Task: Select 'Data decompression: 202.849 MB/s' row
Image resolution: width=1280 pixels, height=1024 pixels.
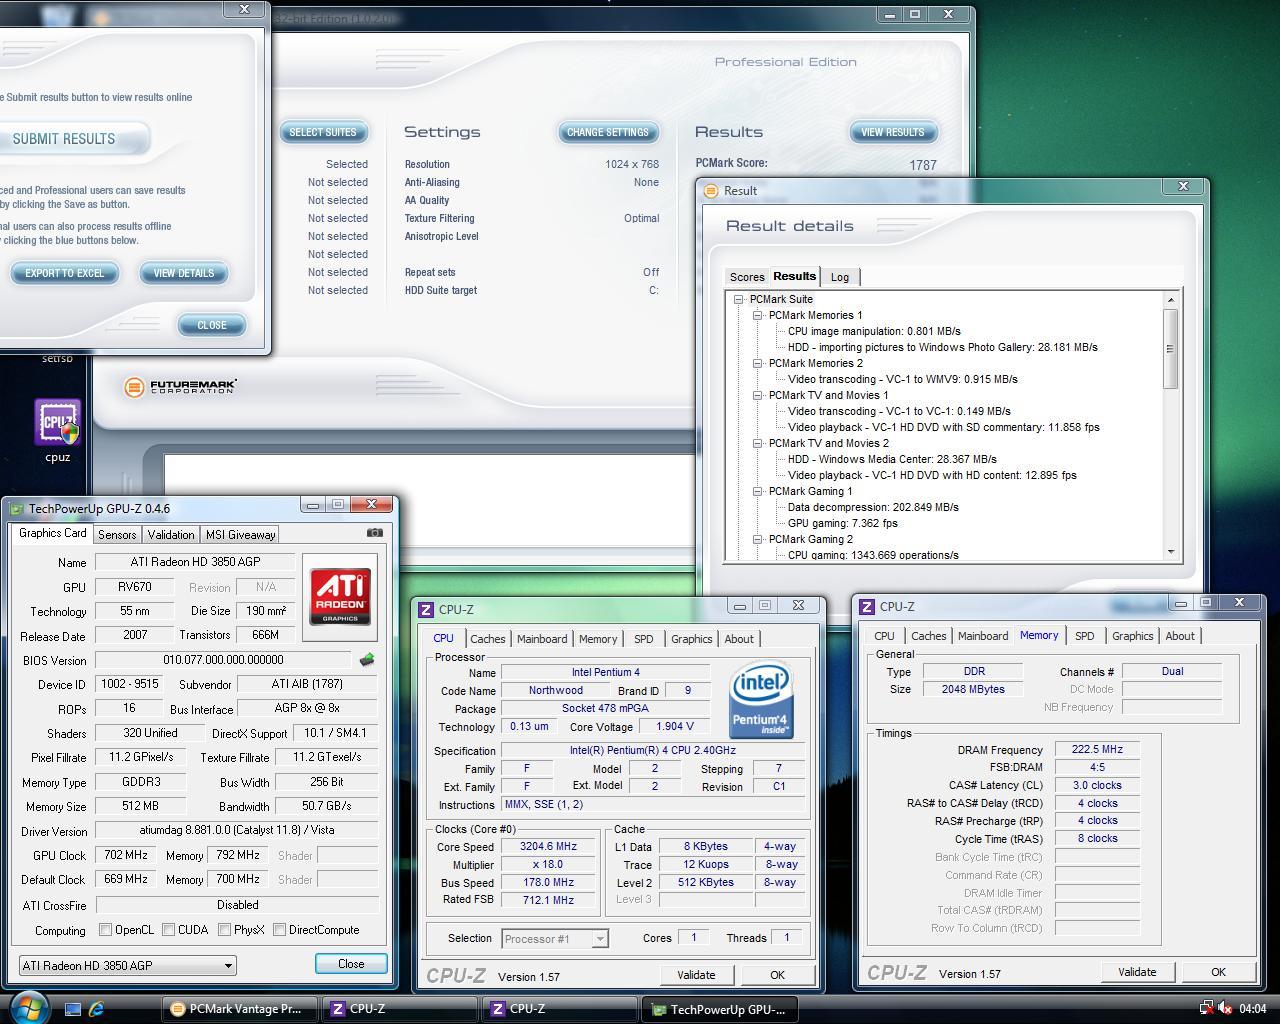Action: (873, 507)
